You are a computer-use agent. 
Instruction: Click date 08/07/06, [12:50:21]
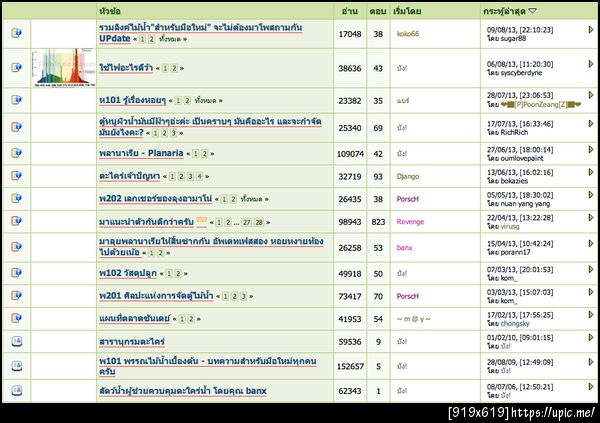coord(520,387)
